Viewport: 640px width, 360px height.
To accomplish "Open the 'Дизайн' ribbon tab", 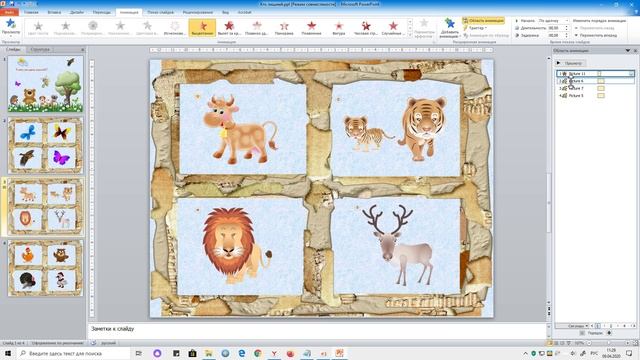I will coord(77,12).
